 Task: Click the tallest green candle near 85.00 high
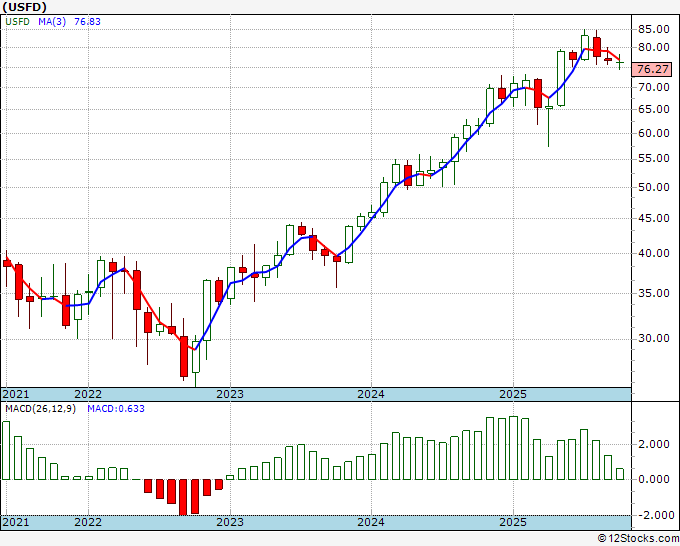(x=585, y=47)
